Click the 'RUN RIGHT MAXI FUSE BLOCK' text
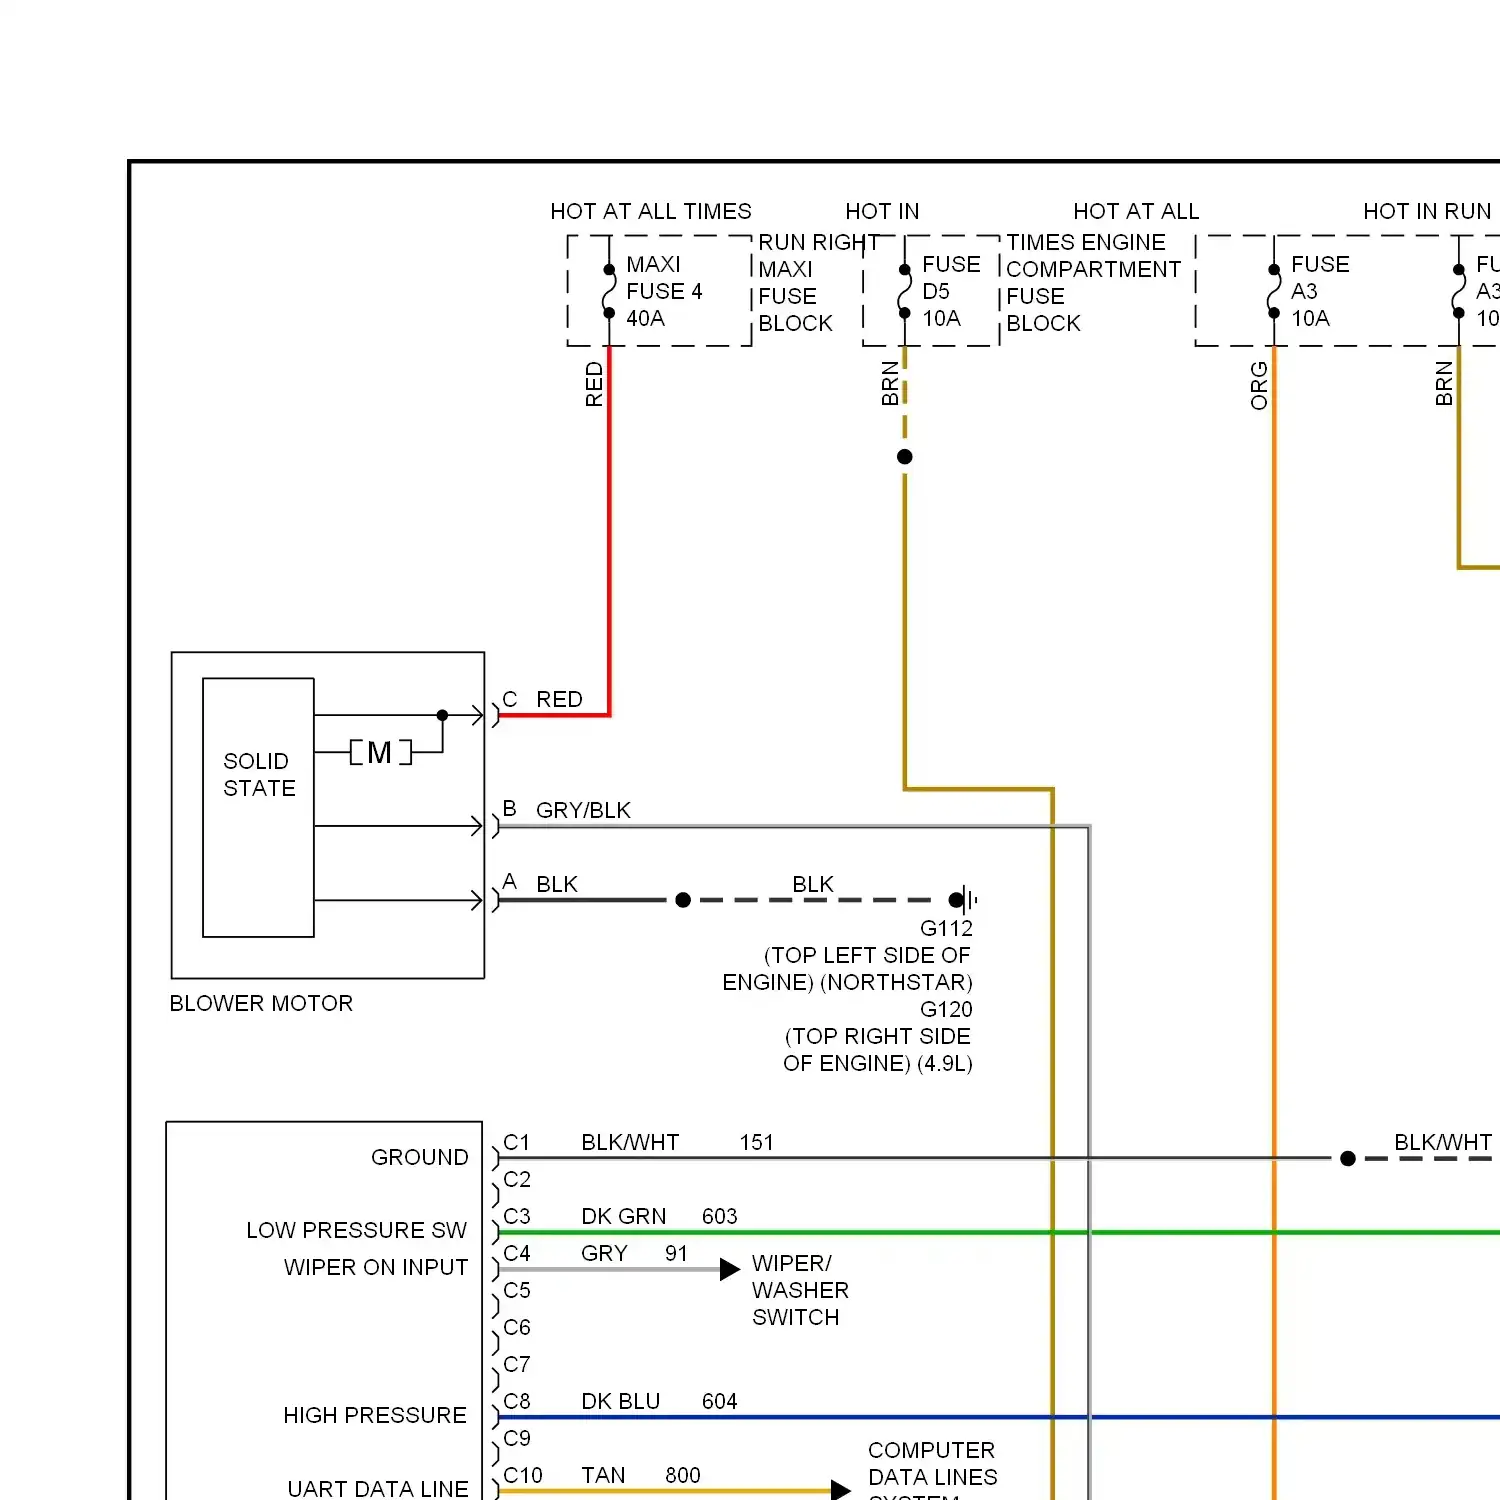The height and width of the screenshot is (1500, 1500). tap(819, 283)
